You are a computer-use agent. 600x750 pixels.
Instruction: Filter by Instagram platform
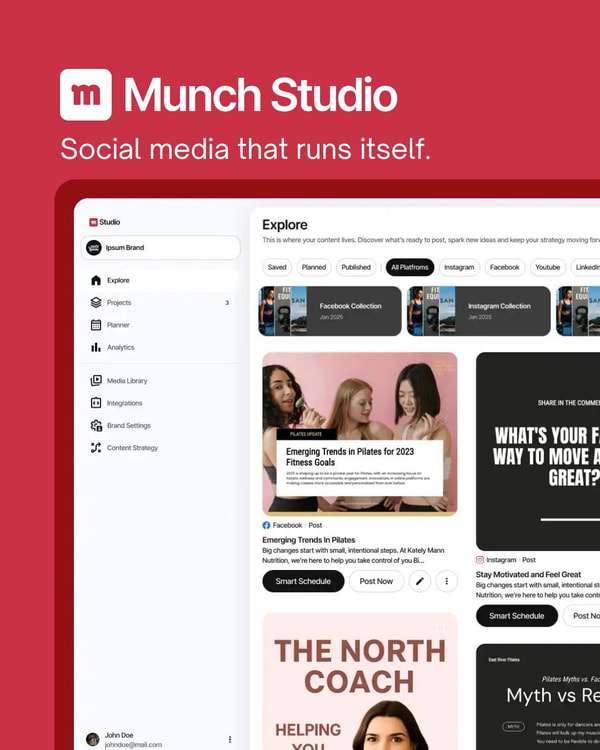pyautogui.click(x=459, y=267)
